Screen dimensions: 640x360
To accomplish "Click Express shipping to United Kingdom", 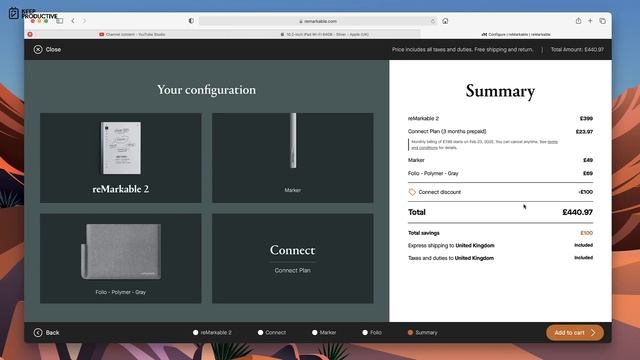I will tap(451, 246).
